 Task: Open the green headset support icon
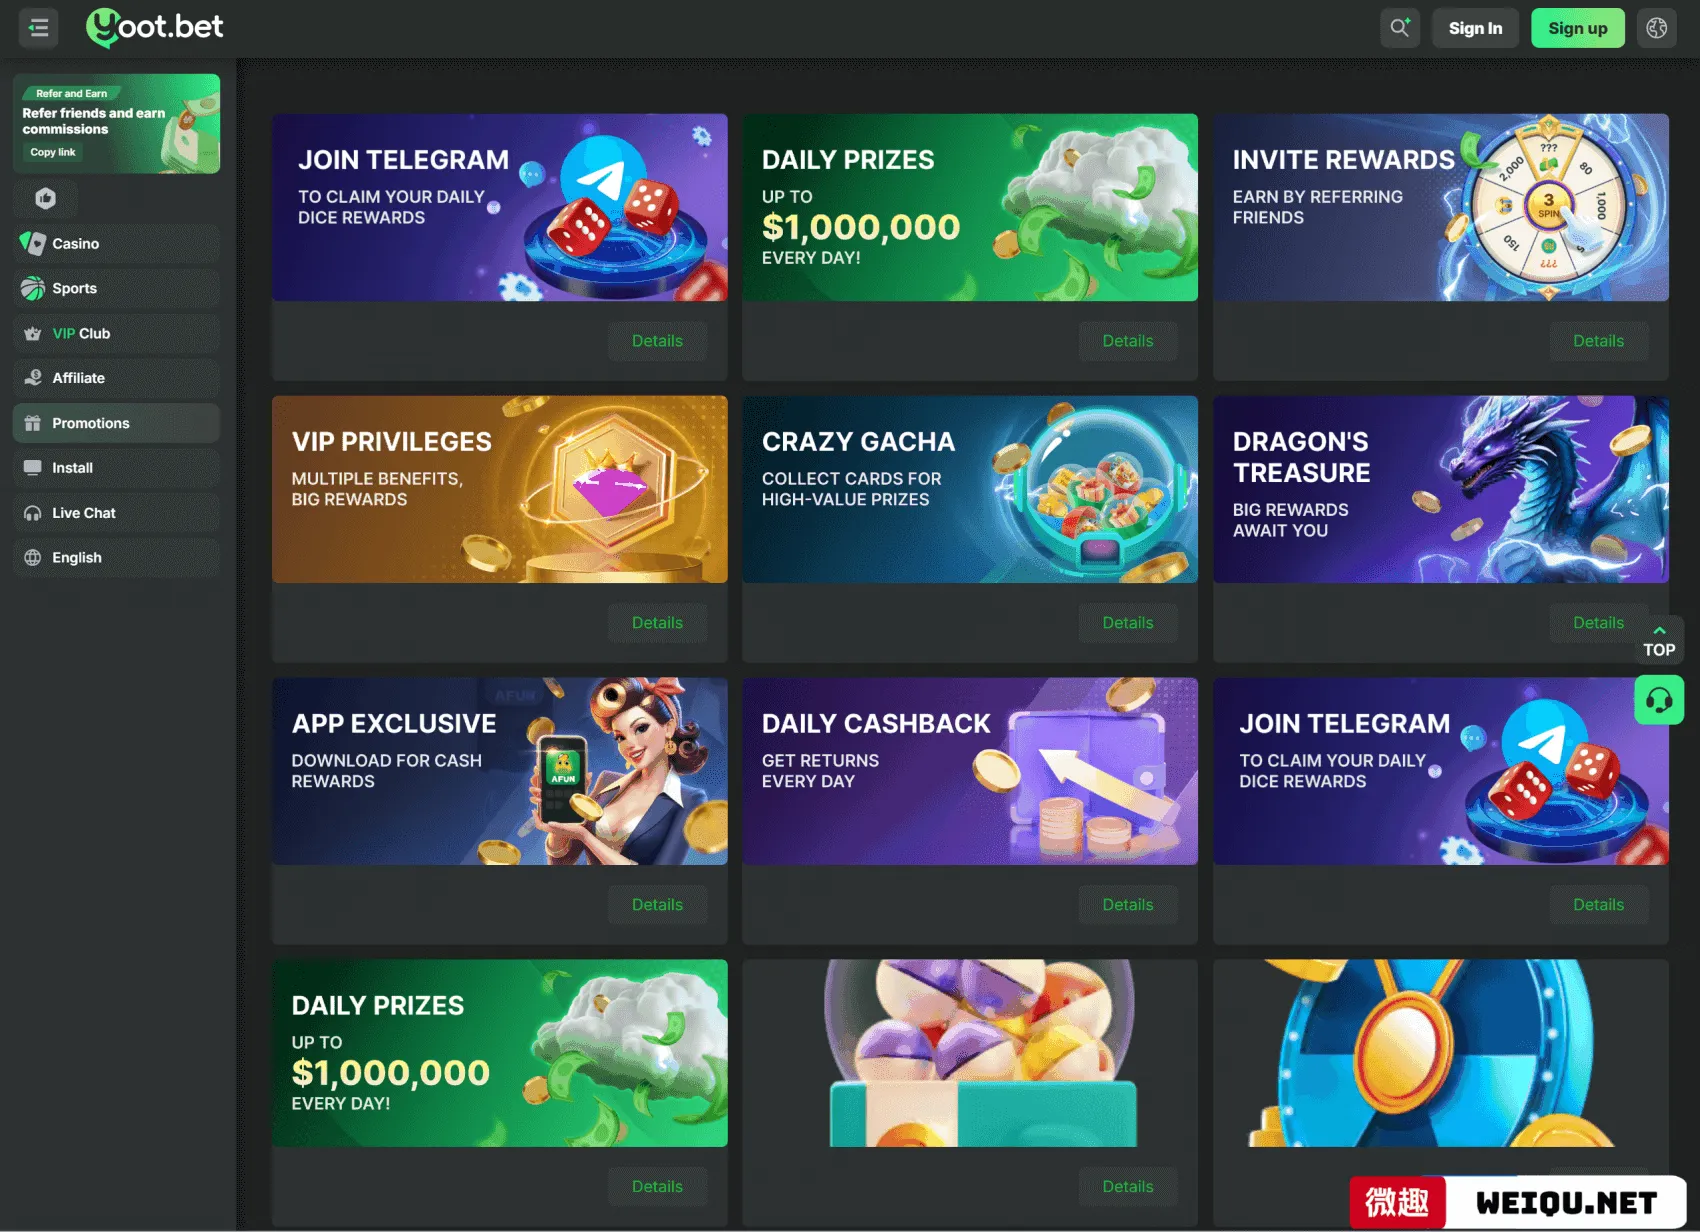pos(1659,700)
